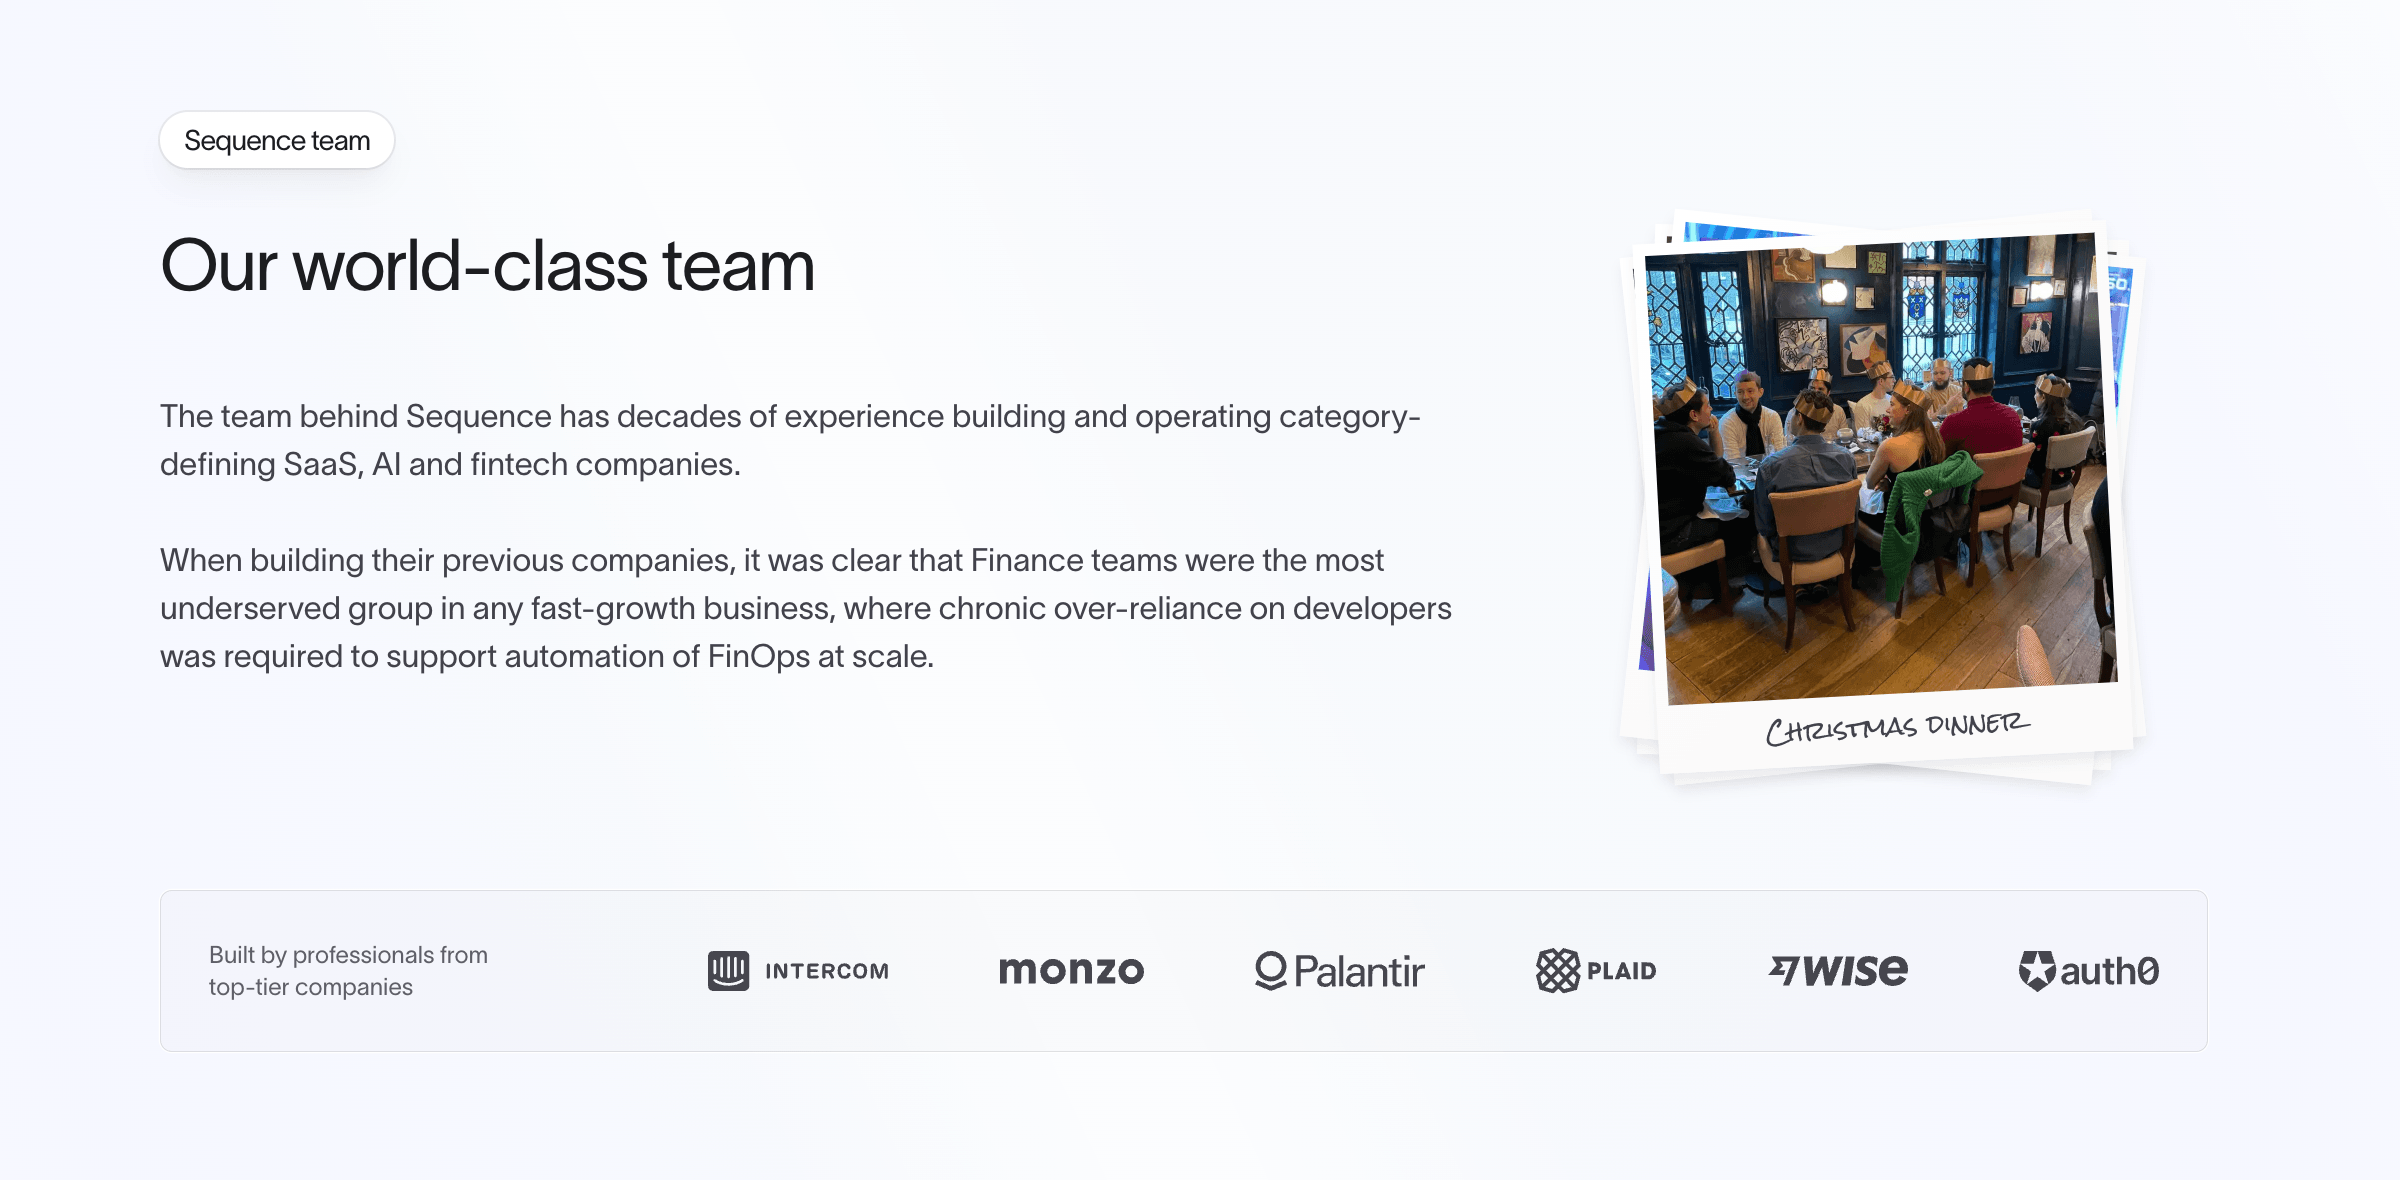Click the Palantir circle logo icon
Image resolution: width=2400 pixels, height=1180 pixels.
tap(1270, 970)
